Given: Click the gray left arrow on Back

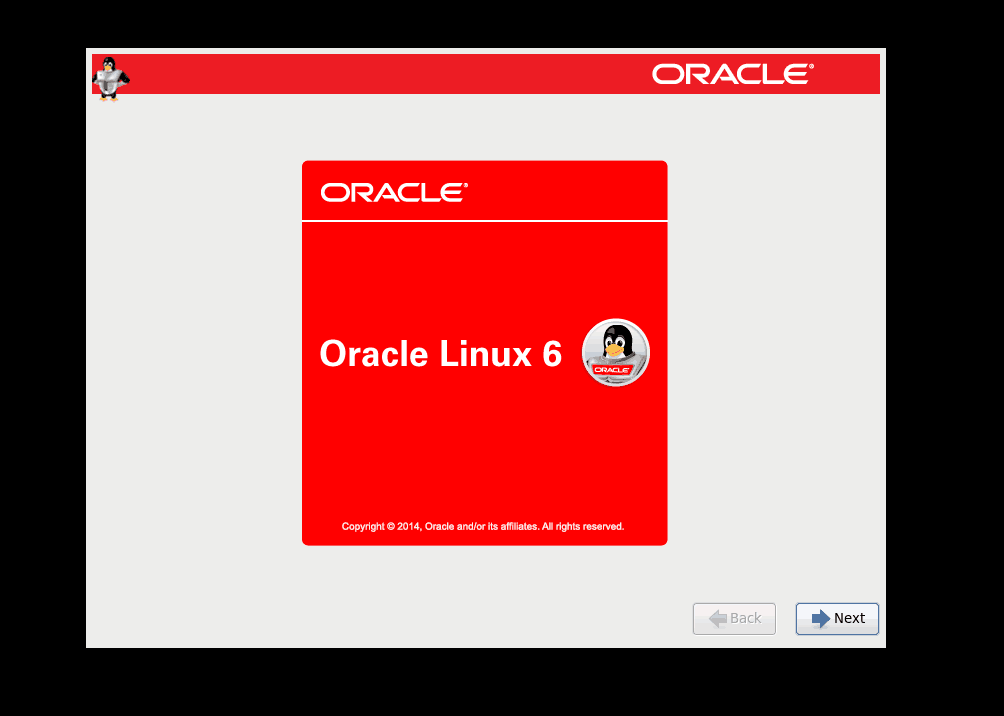Looking at the screenshot, I should [x=717, y=618].
